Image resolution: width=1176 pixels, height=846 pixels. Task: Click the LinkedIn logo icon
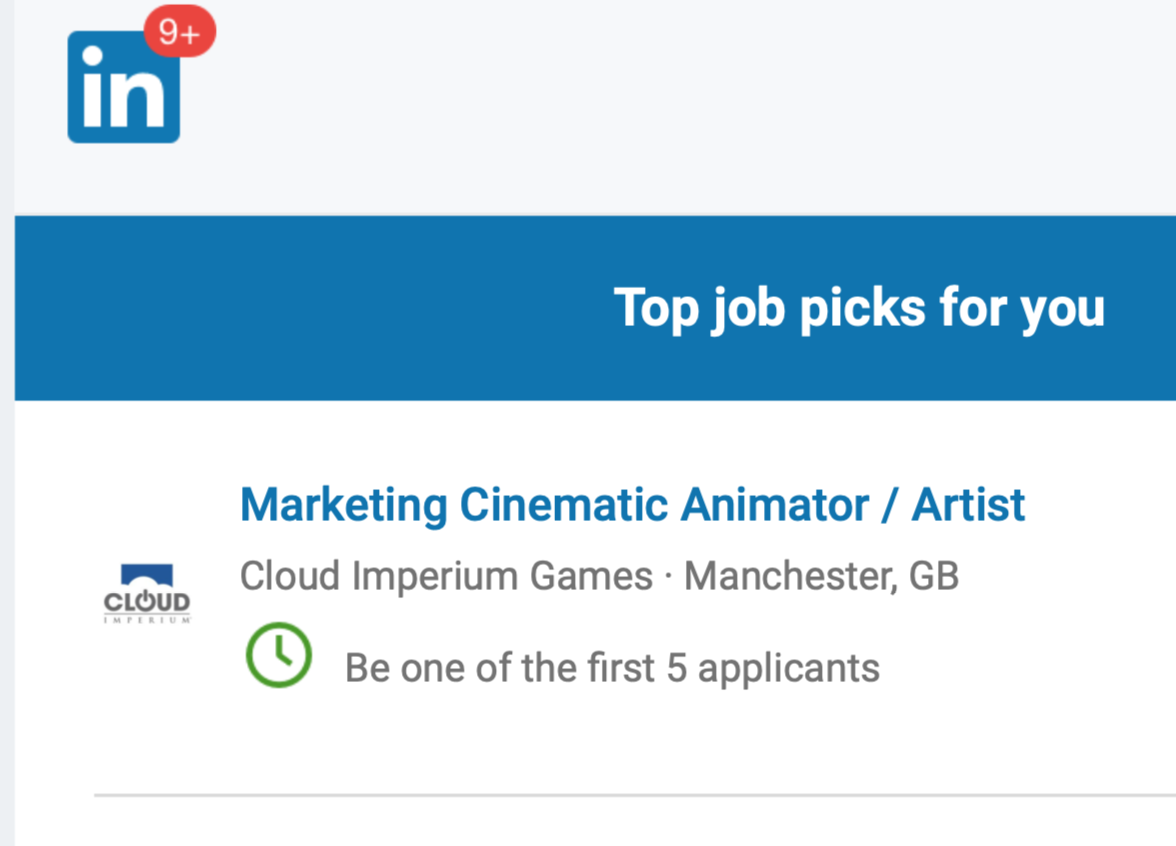(124, 87)
